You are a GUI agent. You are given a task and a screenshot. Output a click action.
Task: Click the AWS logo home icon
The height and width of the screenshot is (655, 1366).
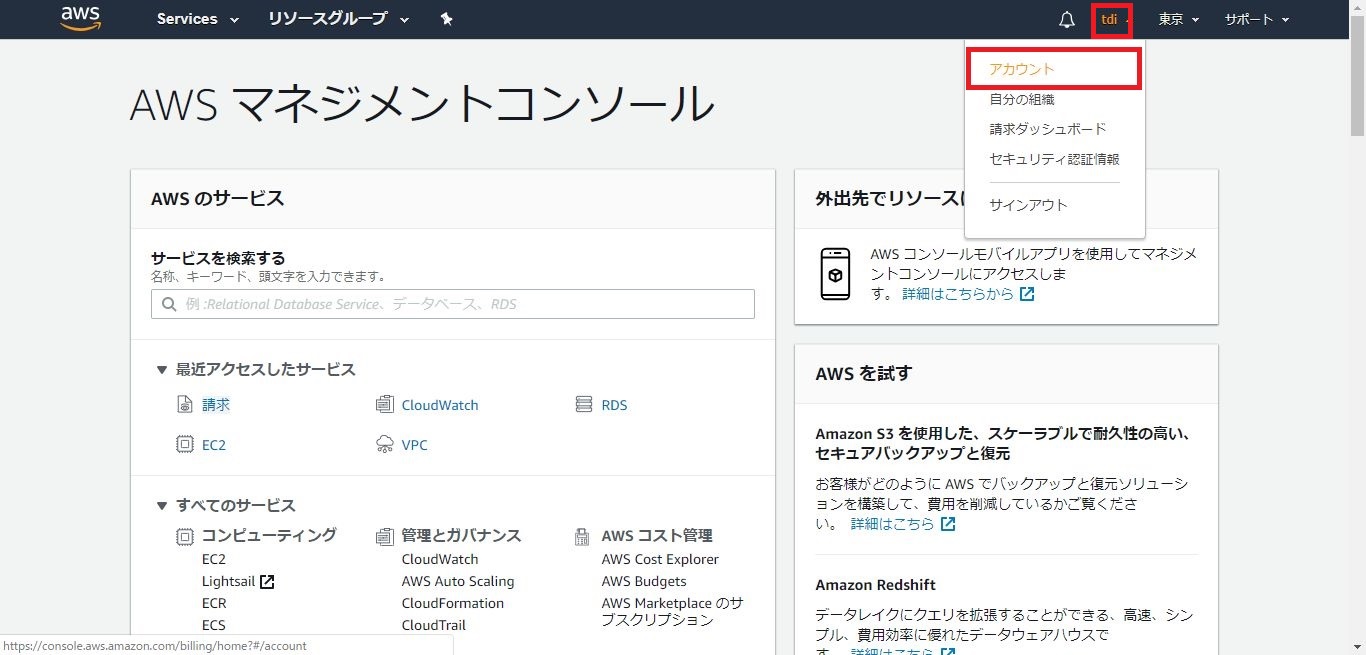tap(81, 19)
